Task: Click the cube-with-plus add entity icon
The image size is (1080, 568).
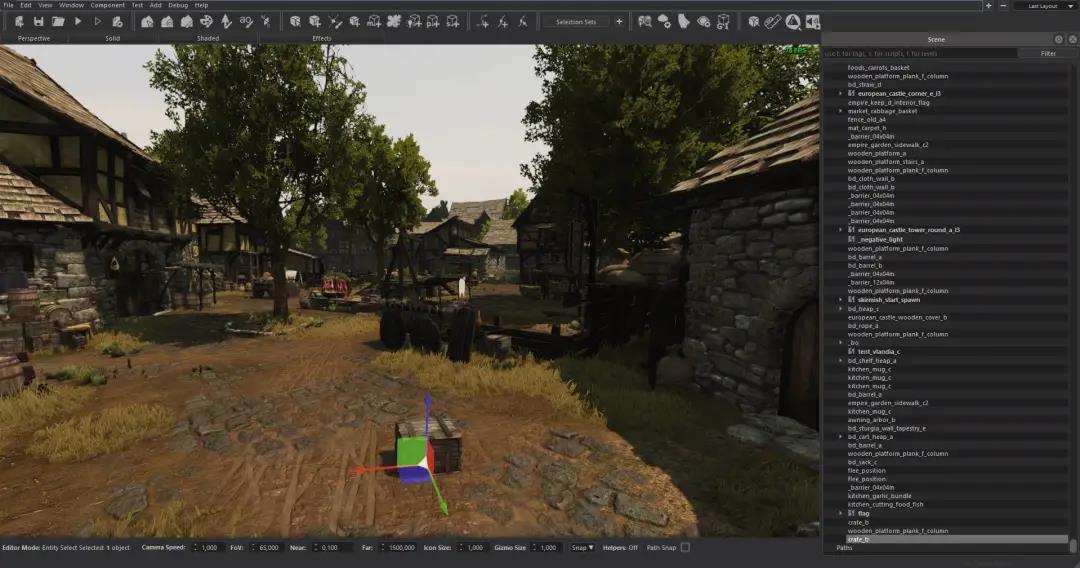Action: (x=315, y=22)
